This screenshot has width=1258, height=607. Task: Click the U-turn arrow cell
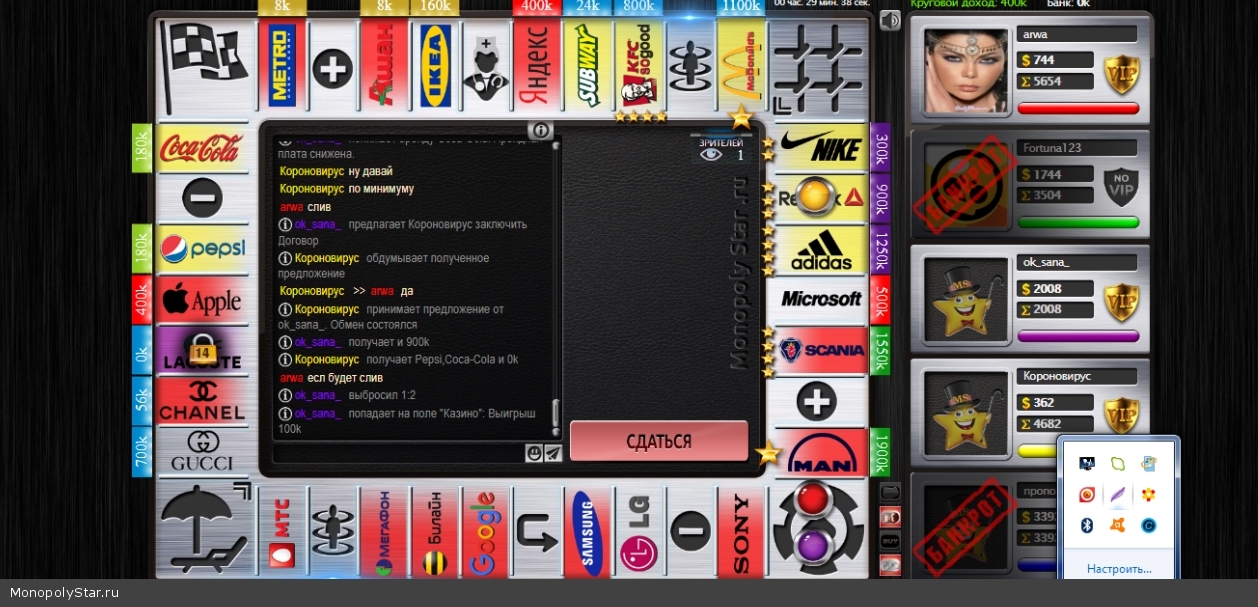click(537, 532)
